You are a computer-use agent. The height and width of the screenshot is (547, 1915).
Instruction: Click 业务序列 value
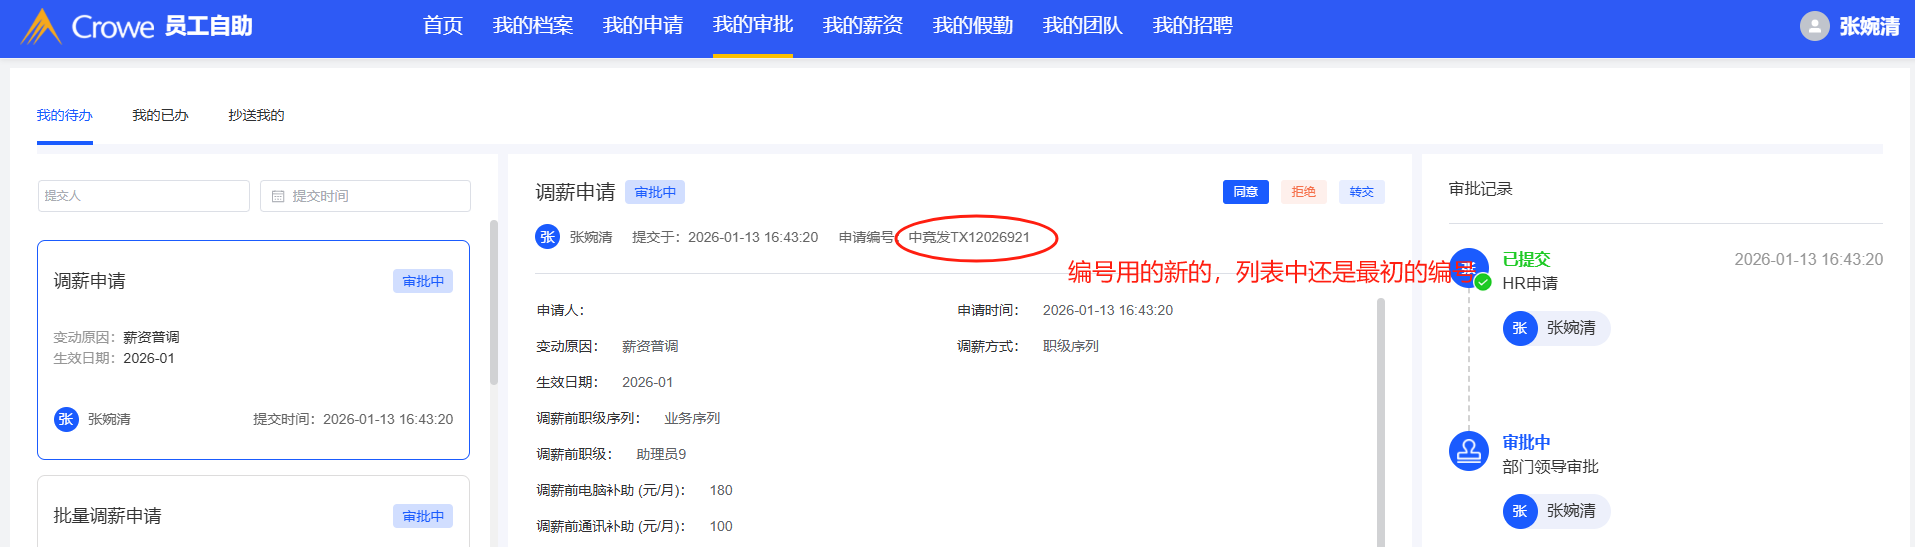pyautogui.click(x=692, y=418)
